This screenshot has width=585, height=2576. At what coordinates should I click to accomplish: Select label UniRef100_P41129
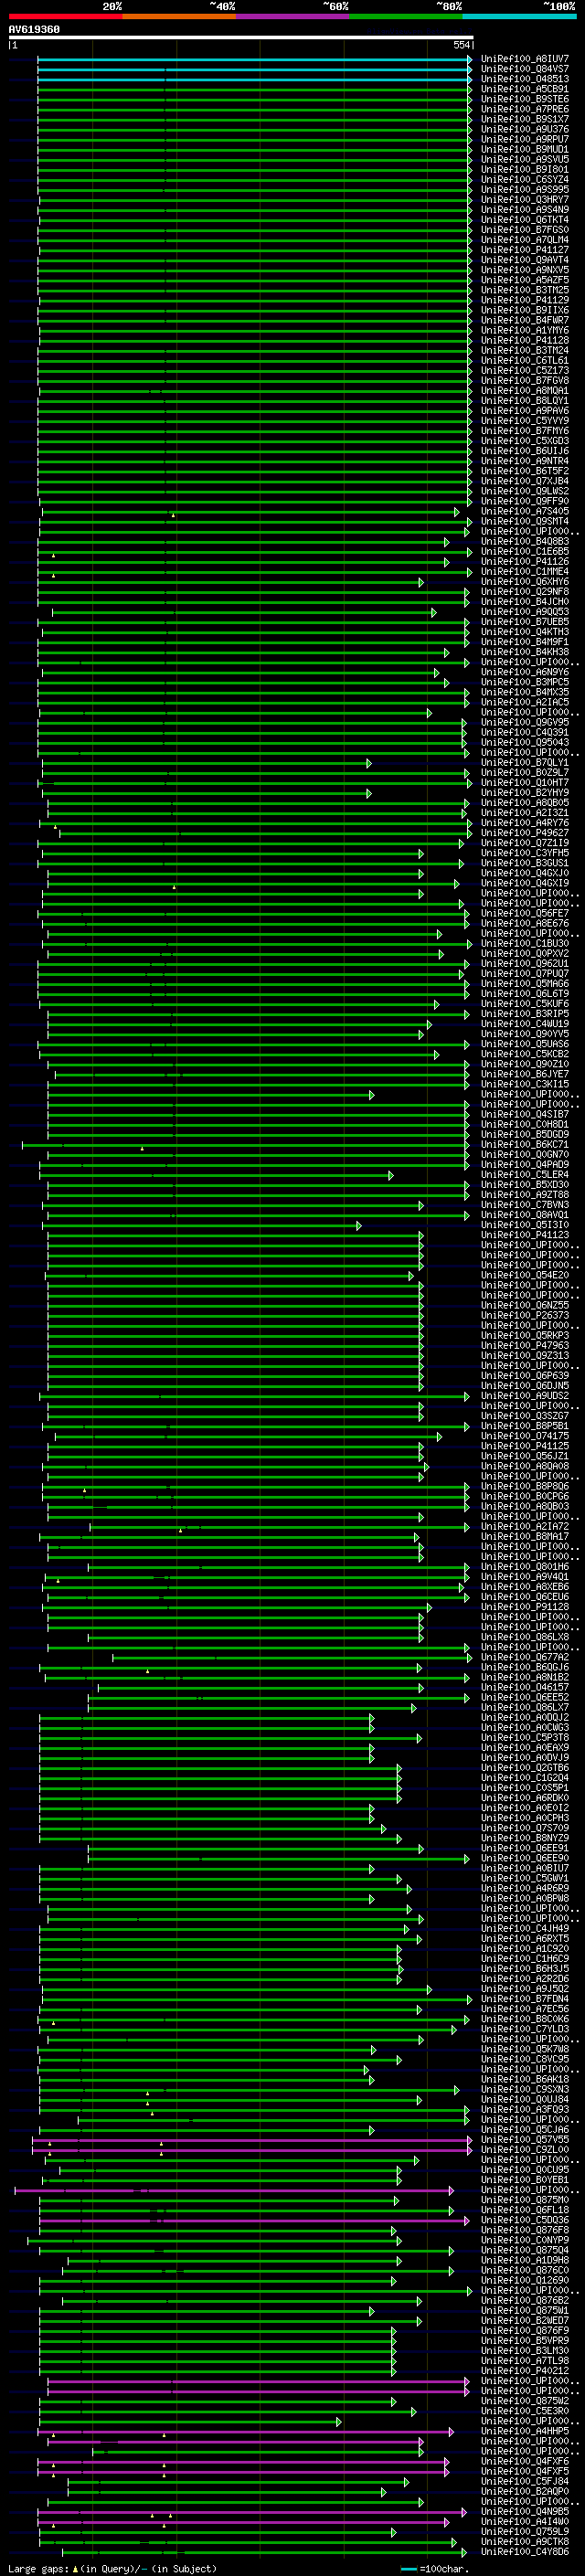pyautogui.click(x=524, y=300)
